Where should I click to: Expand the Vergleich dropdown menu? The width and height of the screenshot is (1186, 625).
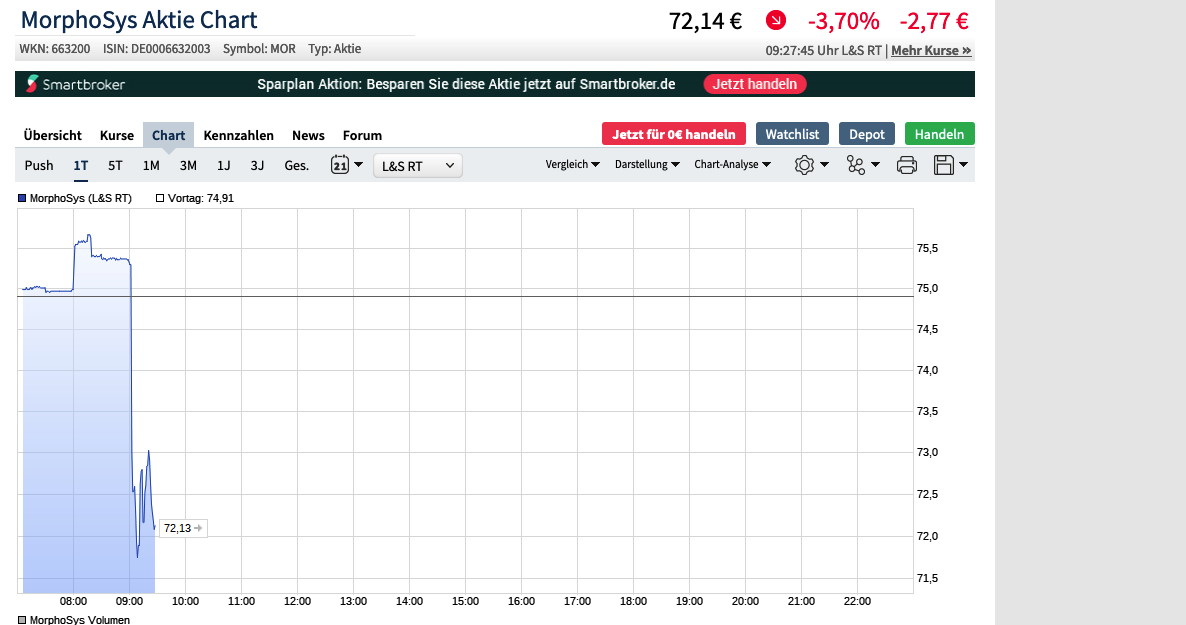[x=572, y=164]
